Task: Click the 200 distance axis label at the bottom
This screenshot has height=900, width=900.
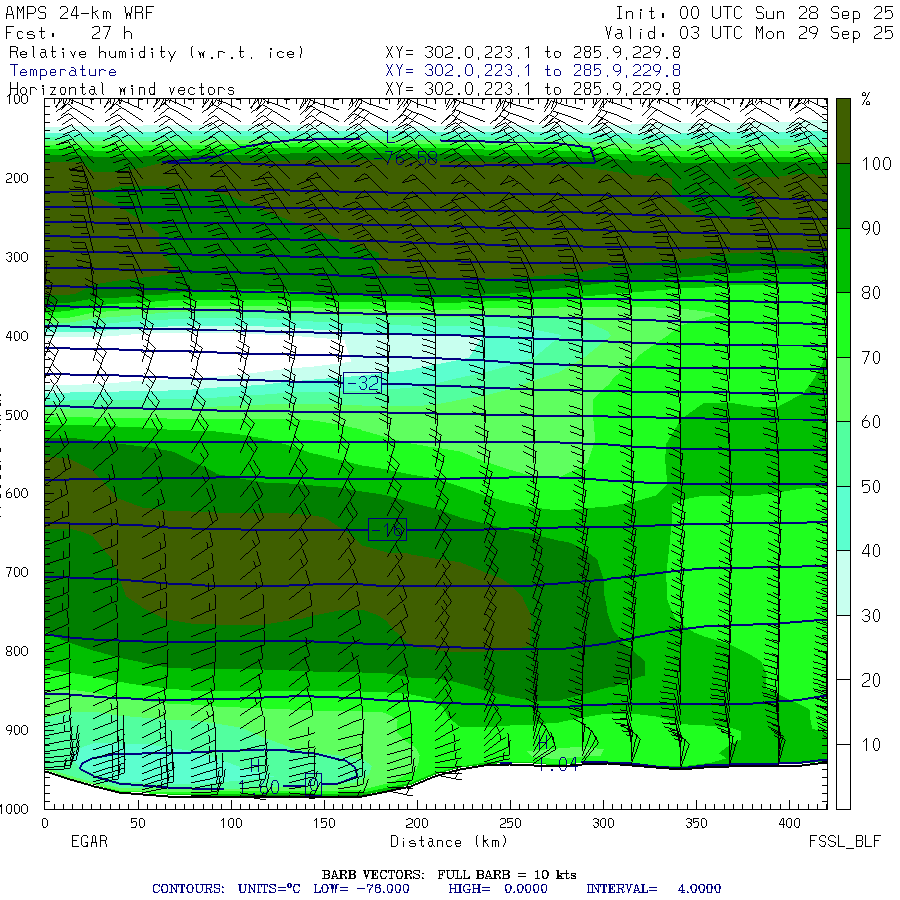Action: [417, 823]
